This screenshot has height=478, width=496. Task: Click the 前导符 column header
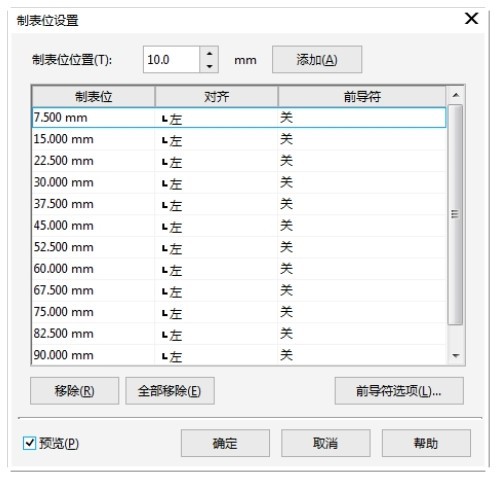[362, 97]
